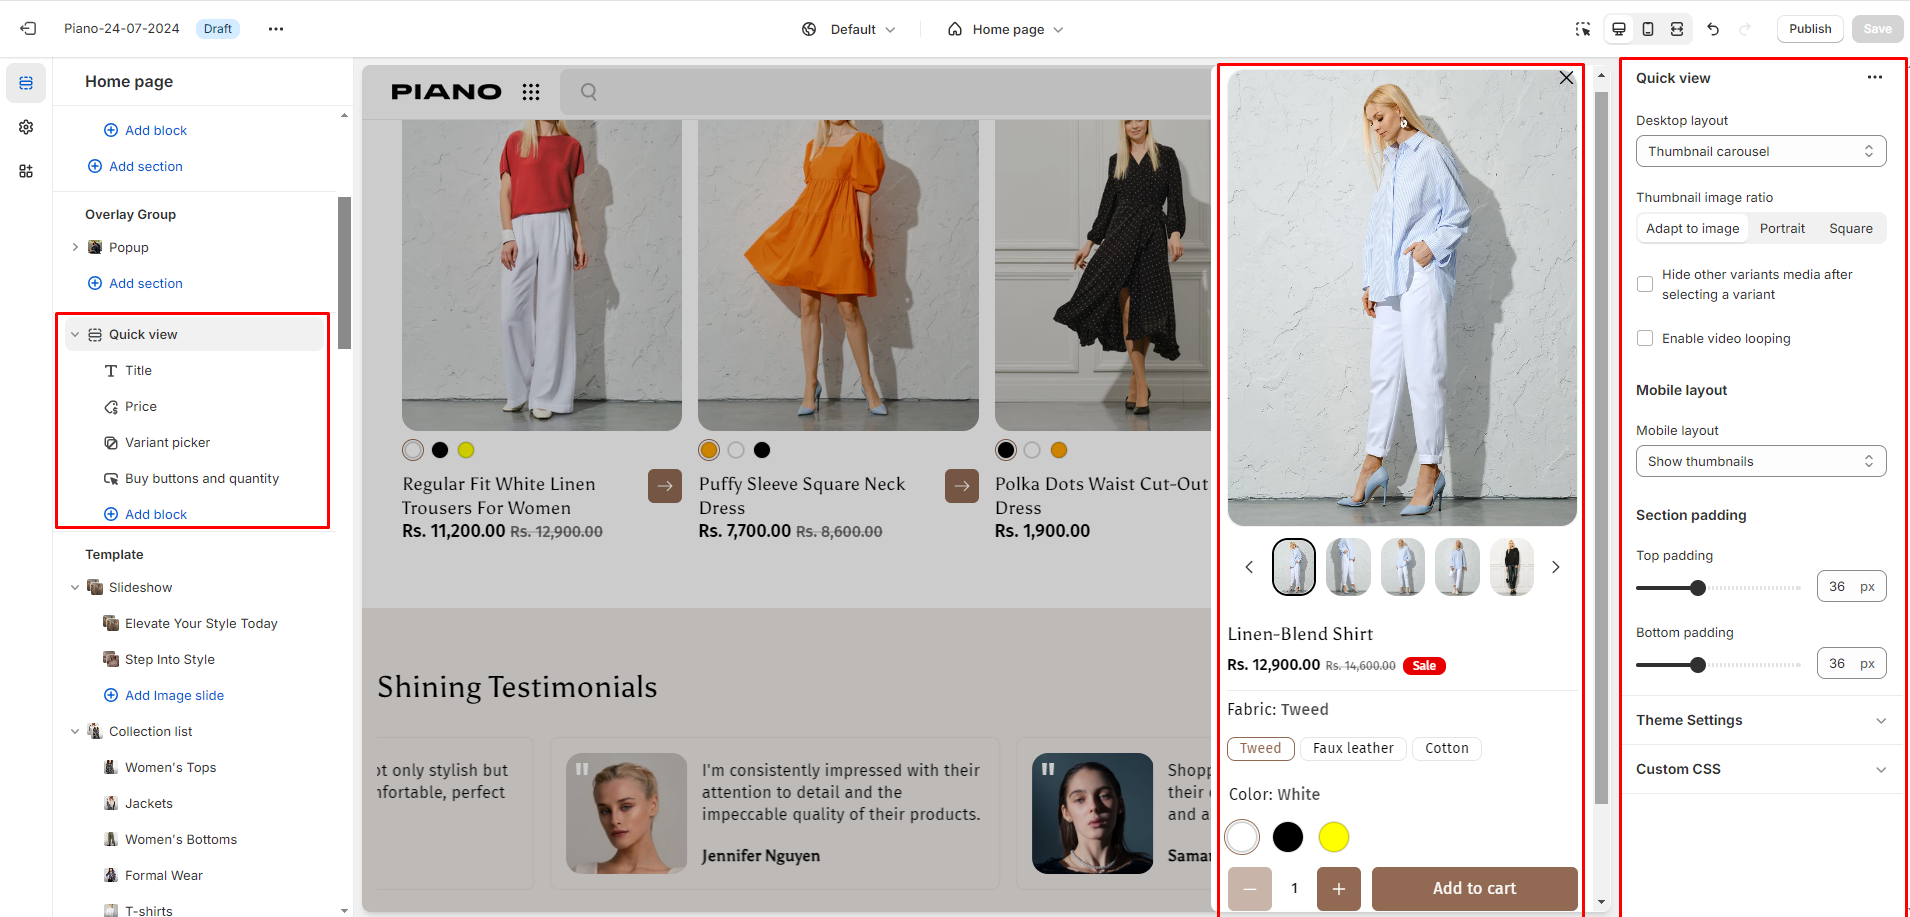
Task: Expand the Theme Settings section
Action: click(1760, 720)
